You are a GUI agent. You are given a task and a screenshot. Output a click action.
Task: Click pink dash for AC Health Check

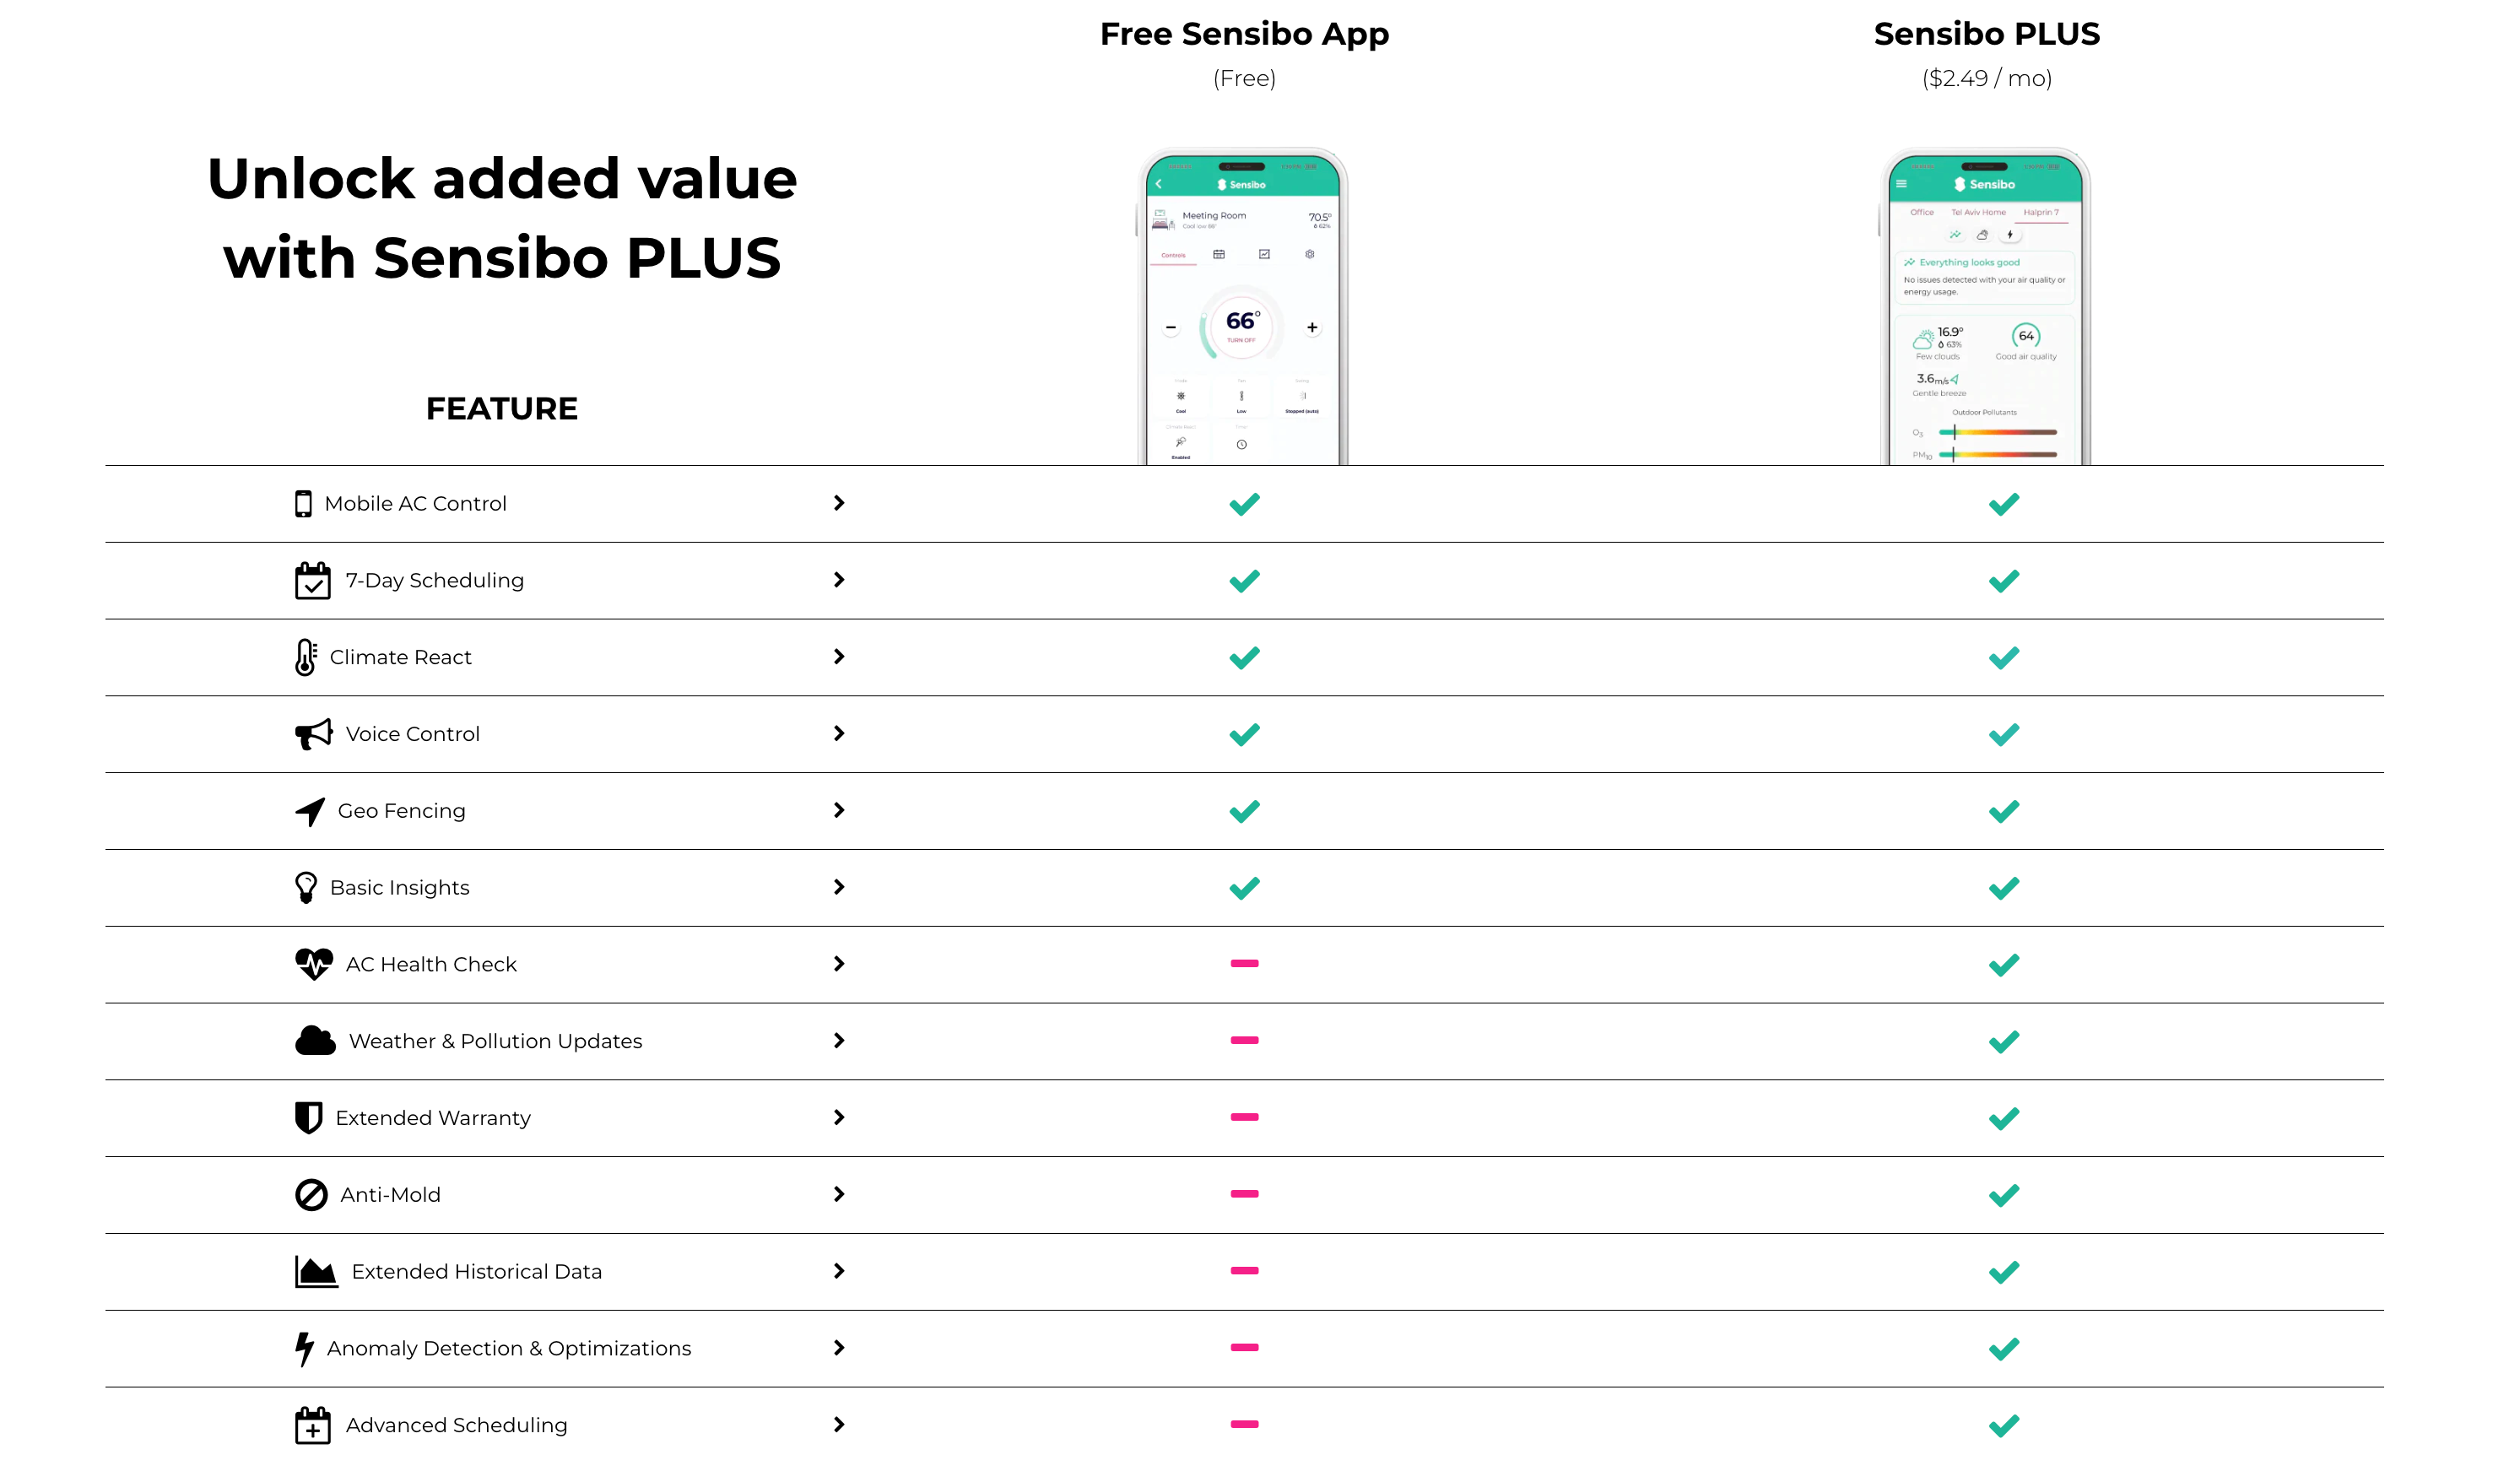coord(1244,964)
